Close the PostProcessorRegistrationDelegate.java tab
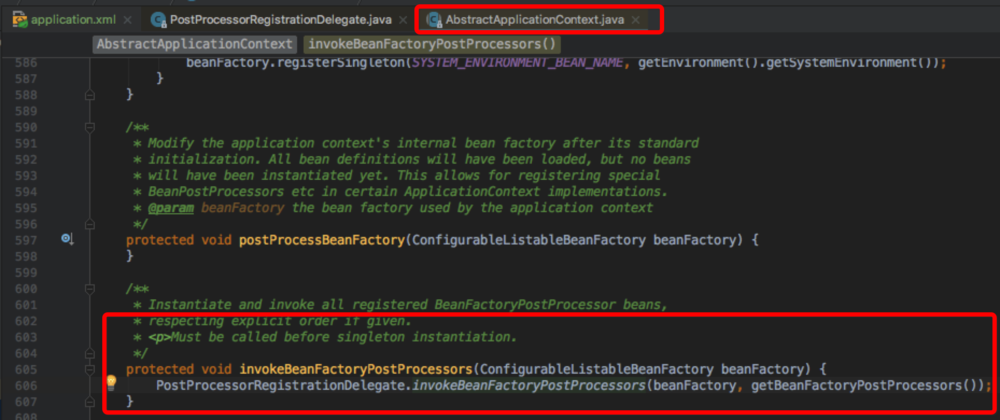Viewport: 1000px width, 420px height. coord(402,20)
